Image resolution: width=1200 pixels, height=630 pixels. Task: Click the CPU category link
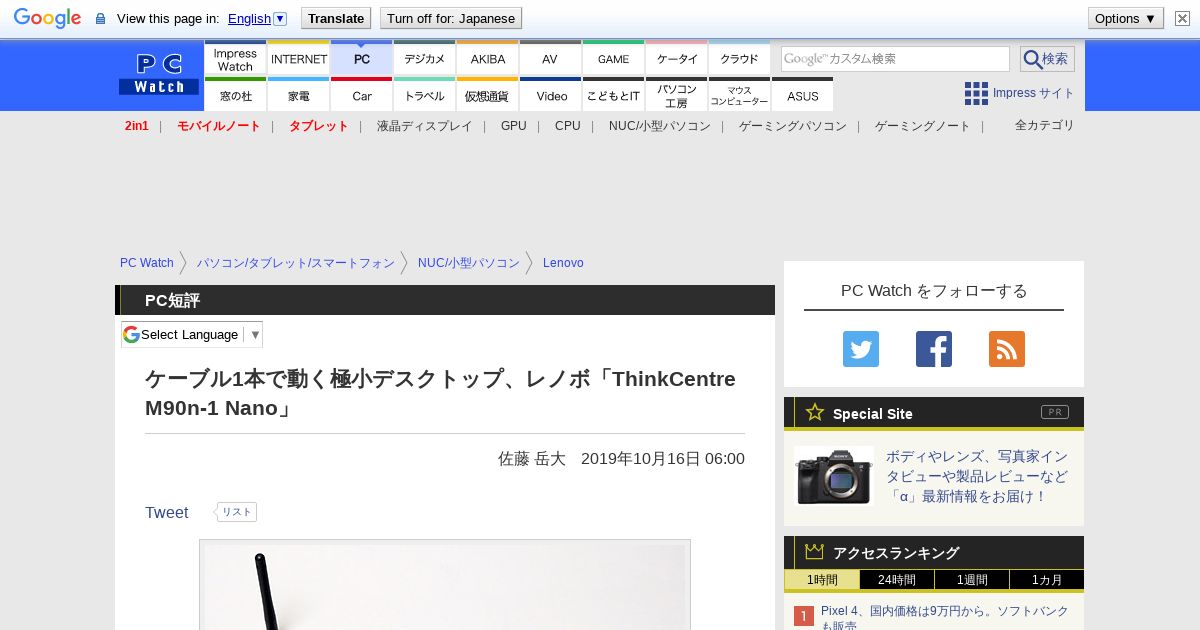[568, 126]
